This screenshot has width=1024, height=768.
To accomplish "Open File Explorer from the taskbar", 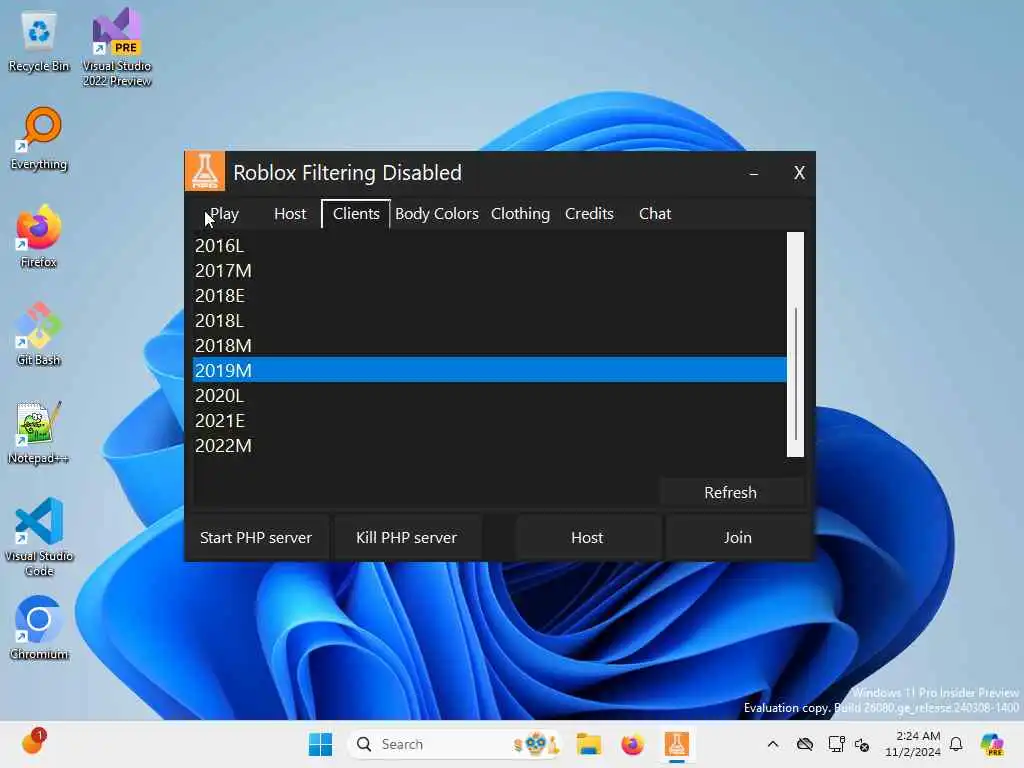I will click(x=588, y=744).
